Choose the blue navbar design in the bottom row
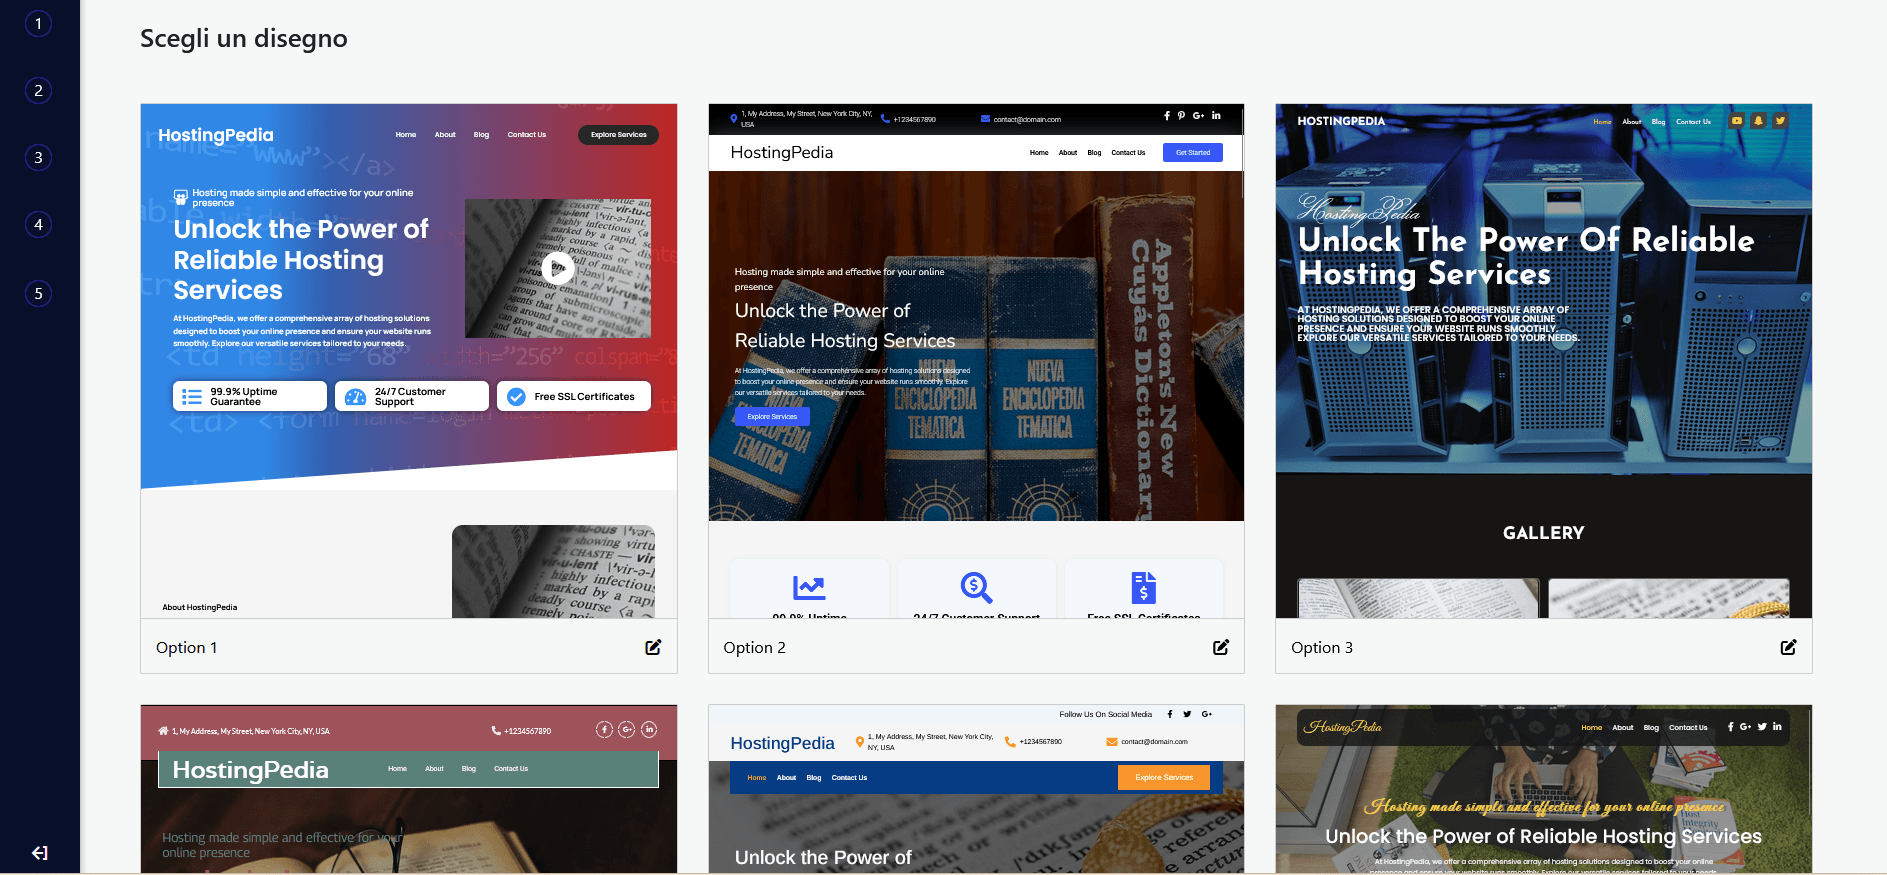The height and width of the screenshot is (875, 1887). [x=976, y=789]
